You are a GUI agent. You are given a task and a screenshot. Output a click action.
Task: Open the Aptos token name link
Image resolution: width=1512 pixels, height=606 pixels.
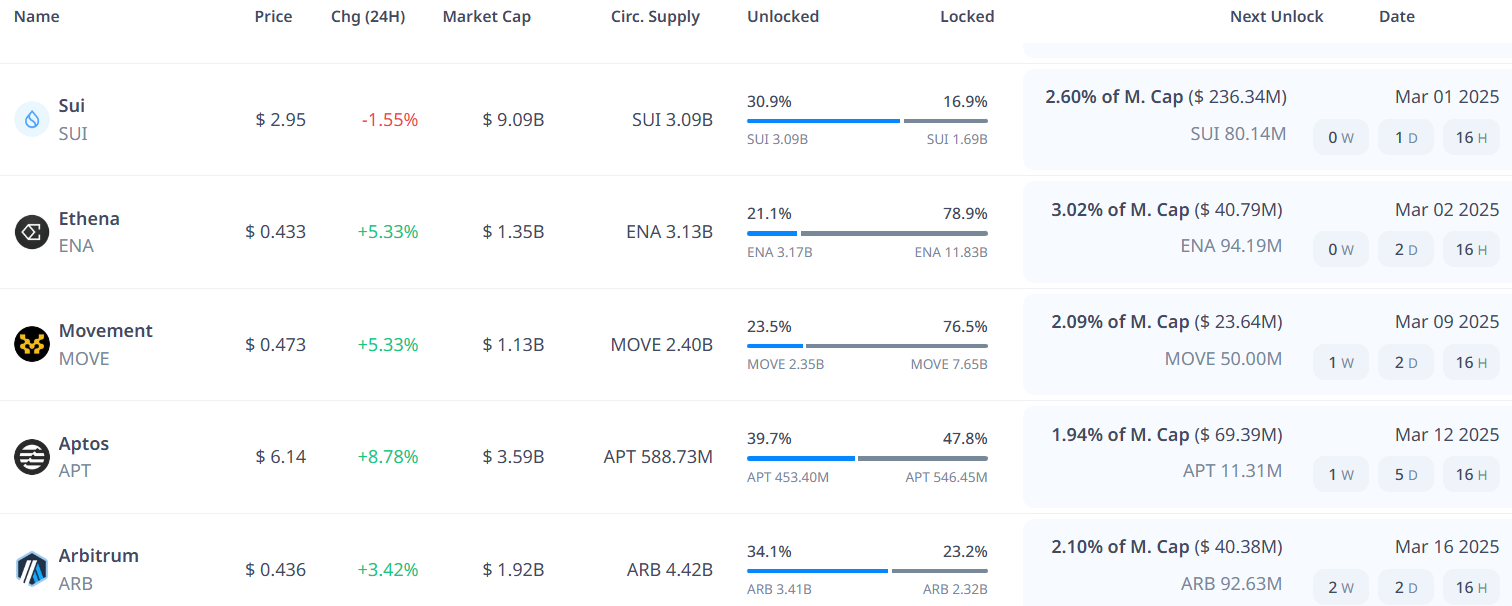pos(84,444)
